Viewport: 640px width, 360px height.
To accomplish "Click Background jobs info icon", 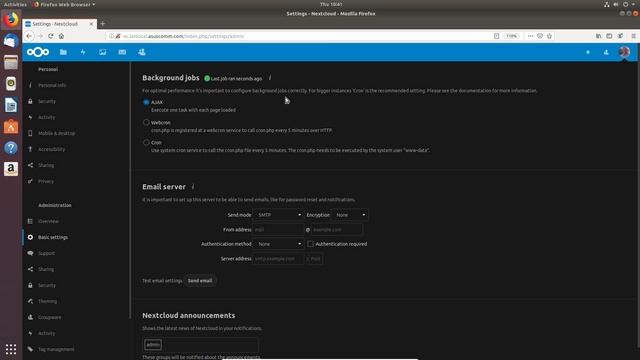I will coord(270,78).
